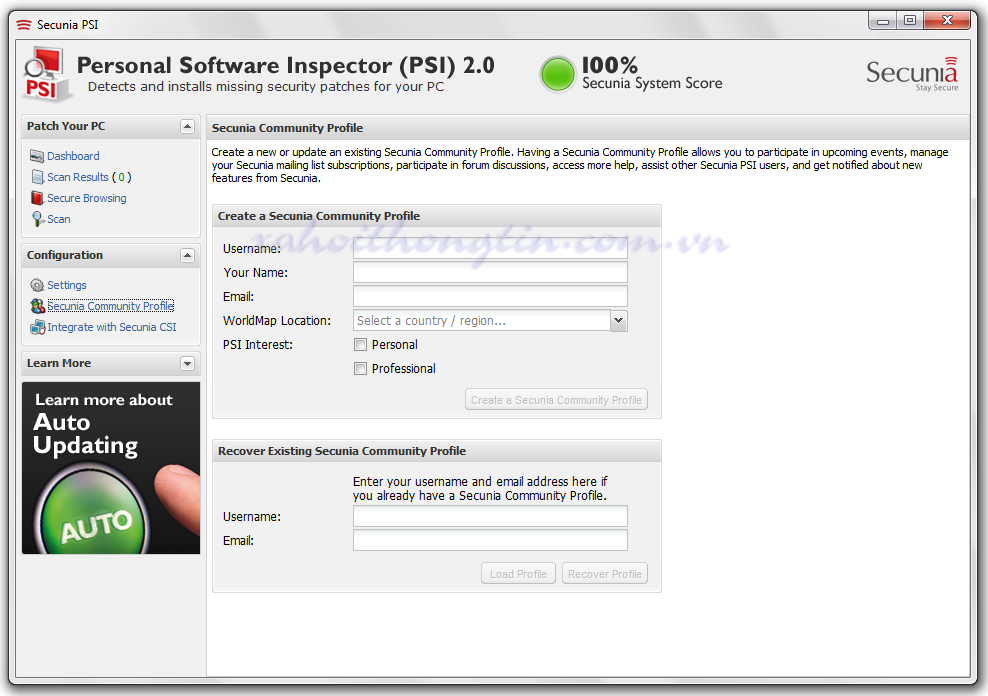Click the Secunia Community Profile people icon
Image resolution: width=988 pixels, height=696 pixels.
pyautogui.click(x=38, y=306)
